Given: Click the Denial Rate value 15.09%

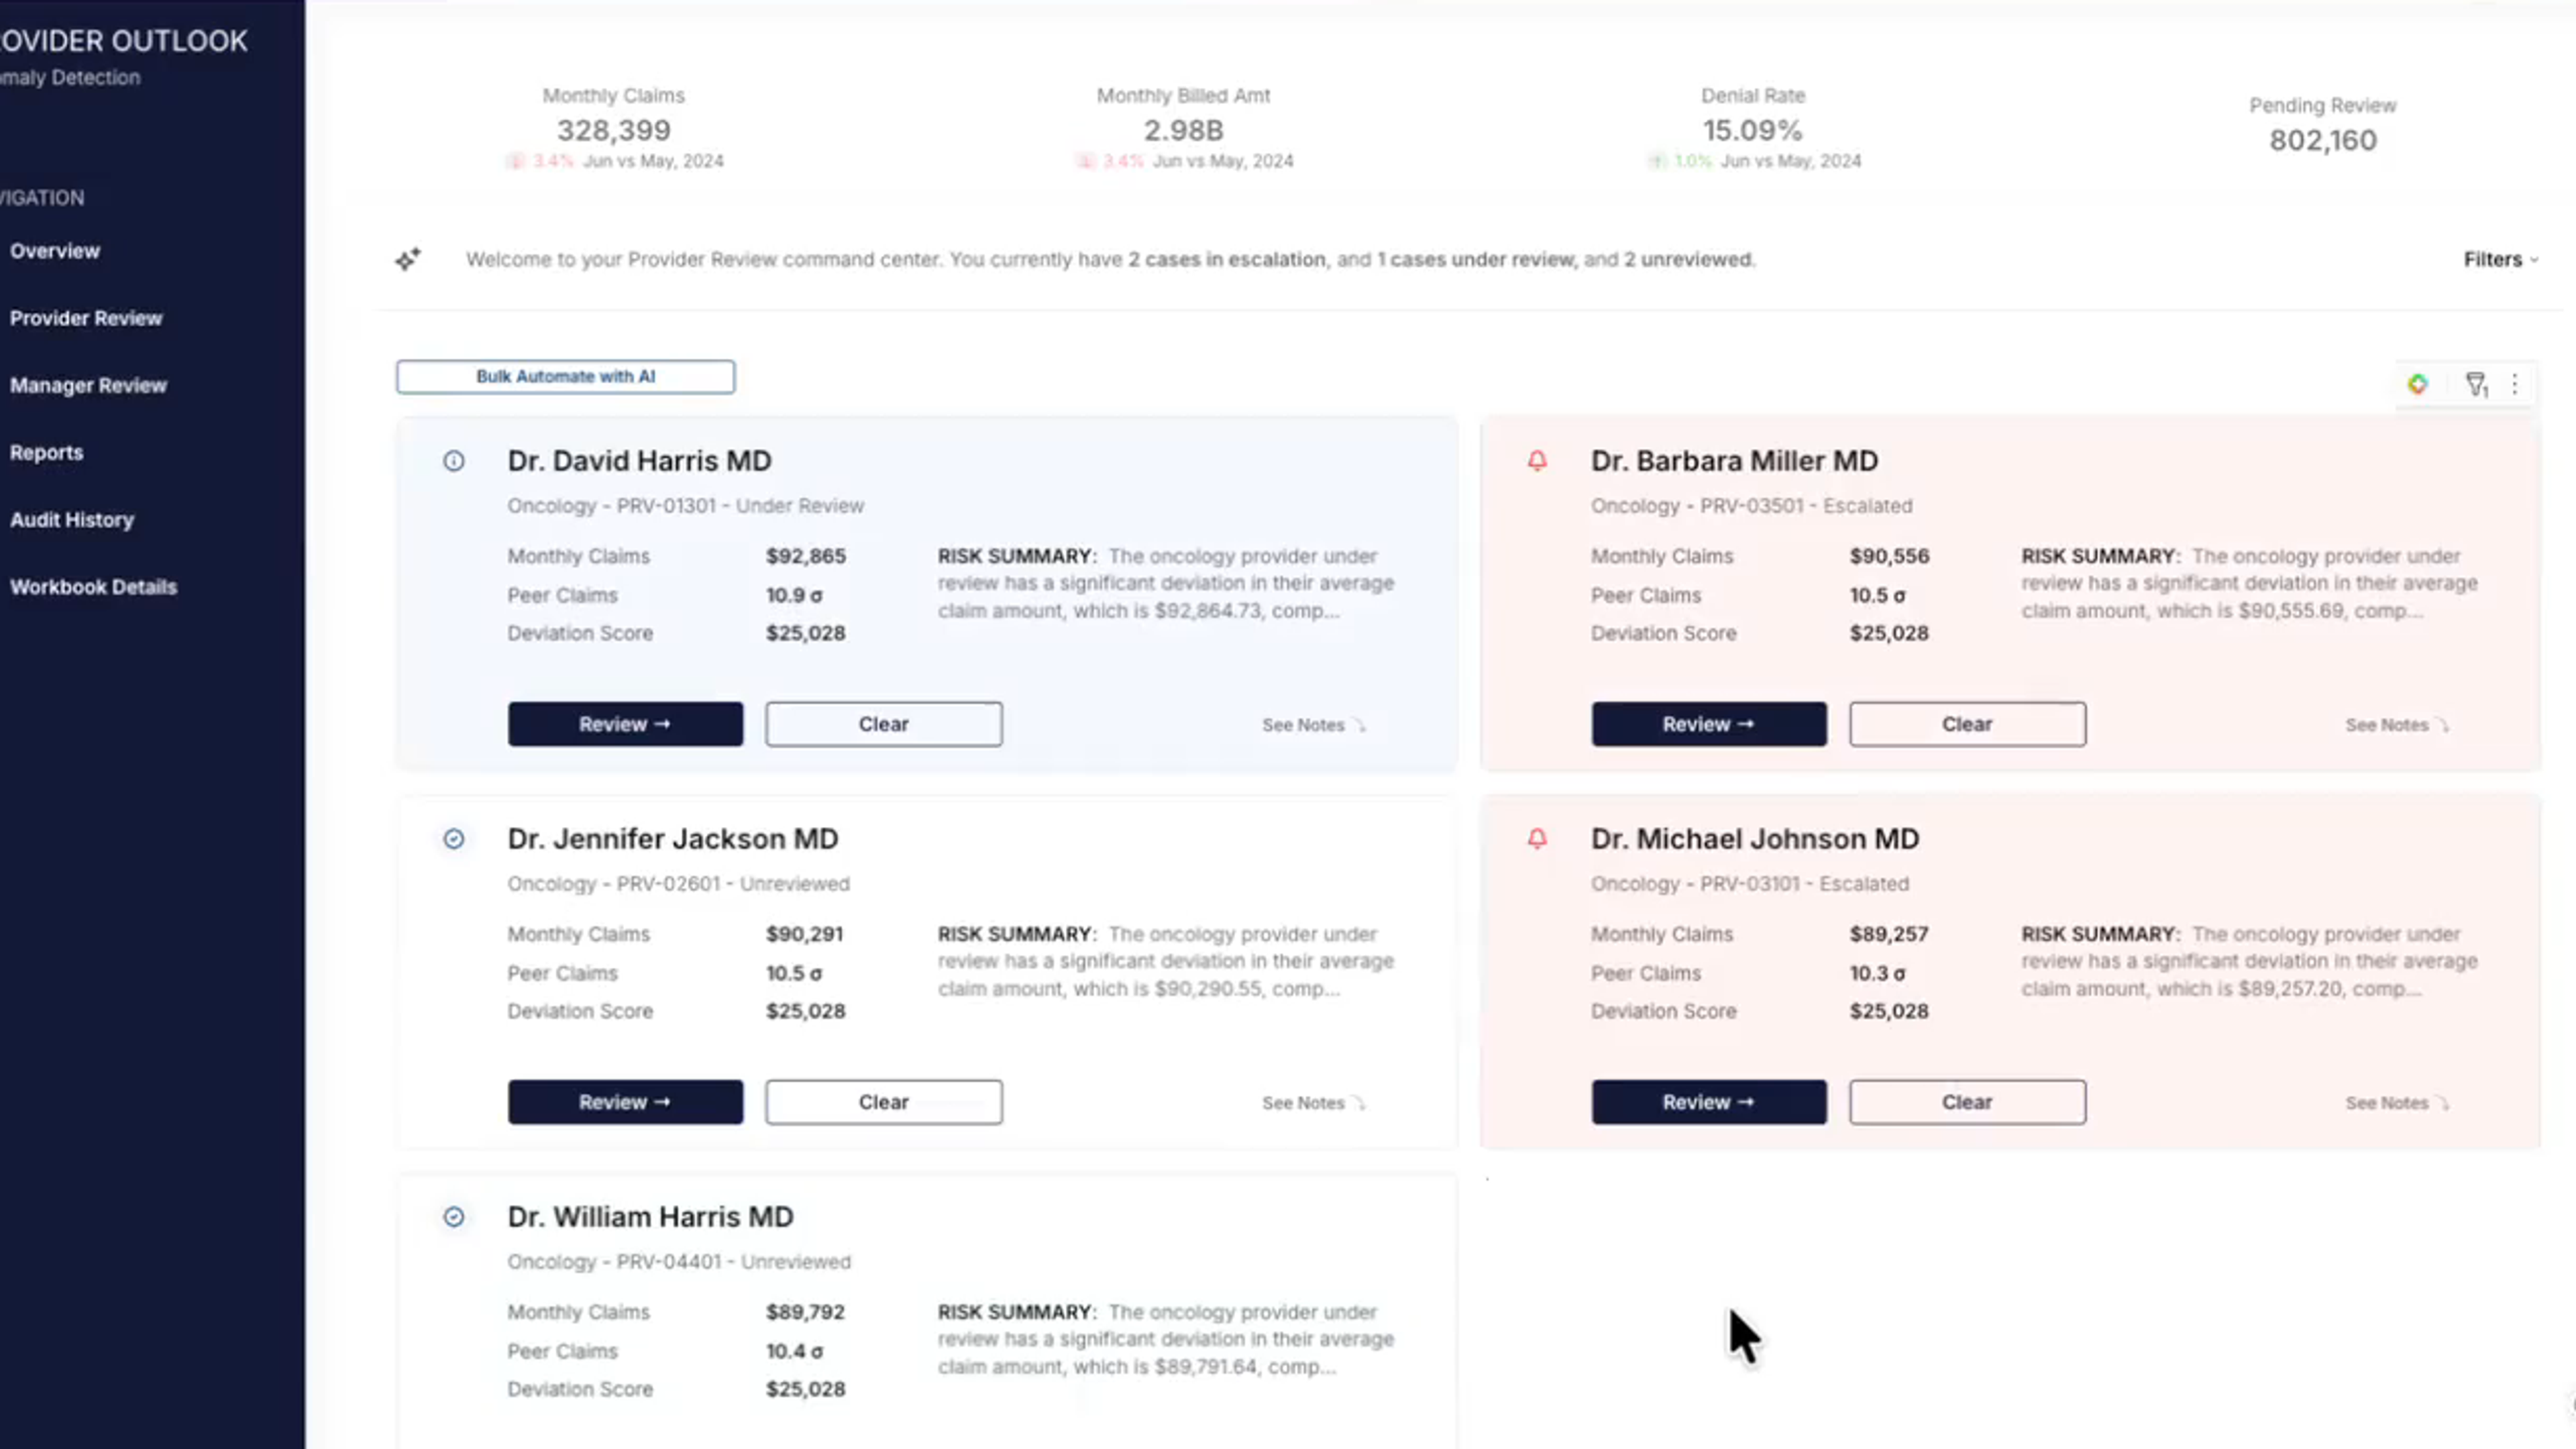Looking at the screenshot, I should coord(1753,130).
